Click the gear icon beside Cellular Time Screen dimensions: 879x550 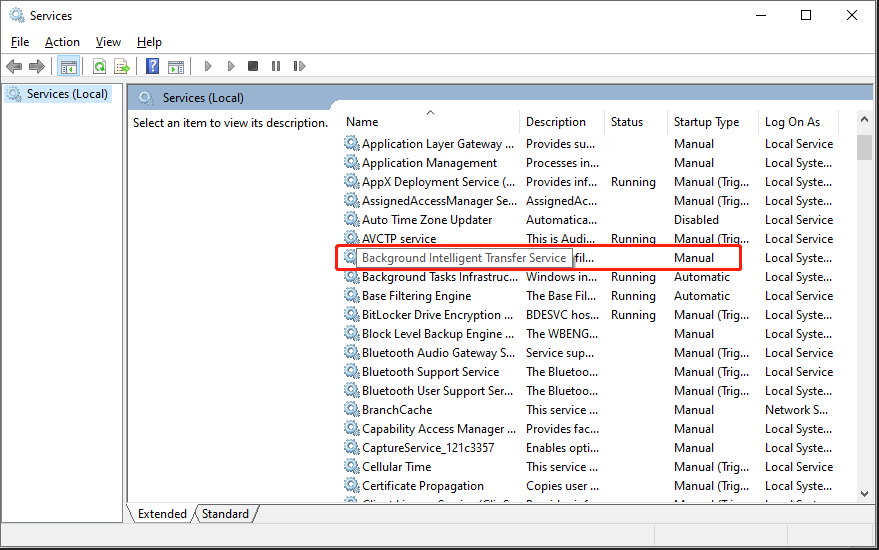point(351,466)
